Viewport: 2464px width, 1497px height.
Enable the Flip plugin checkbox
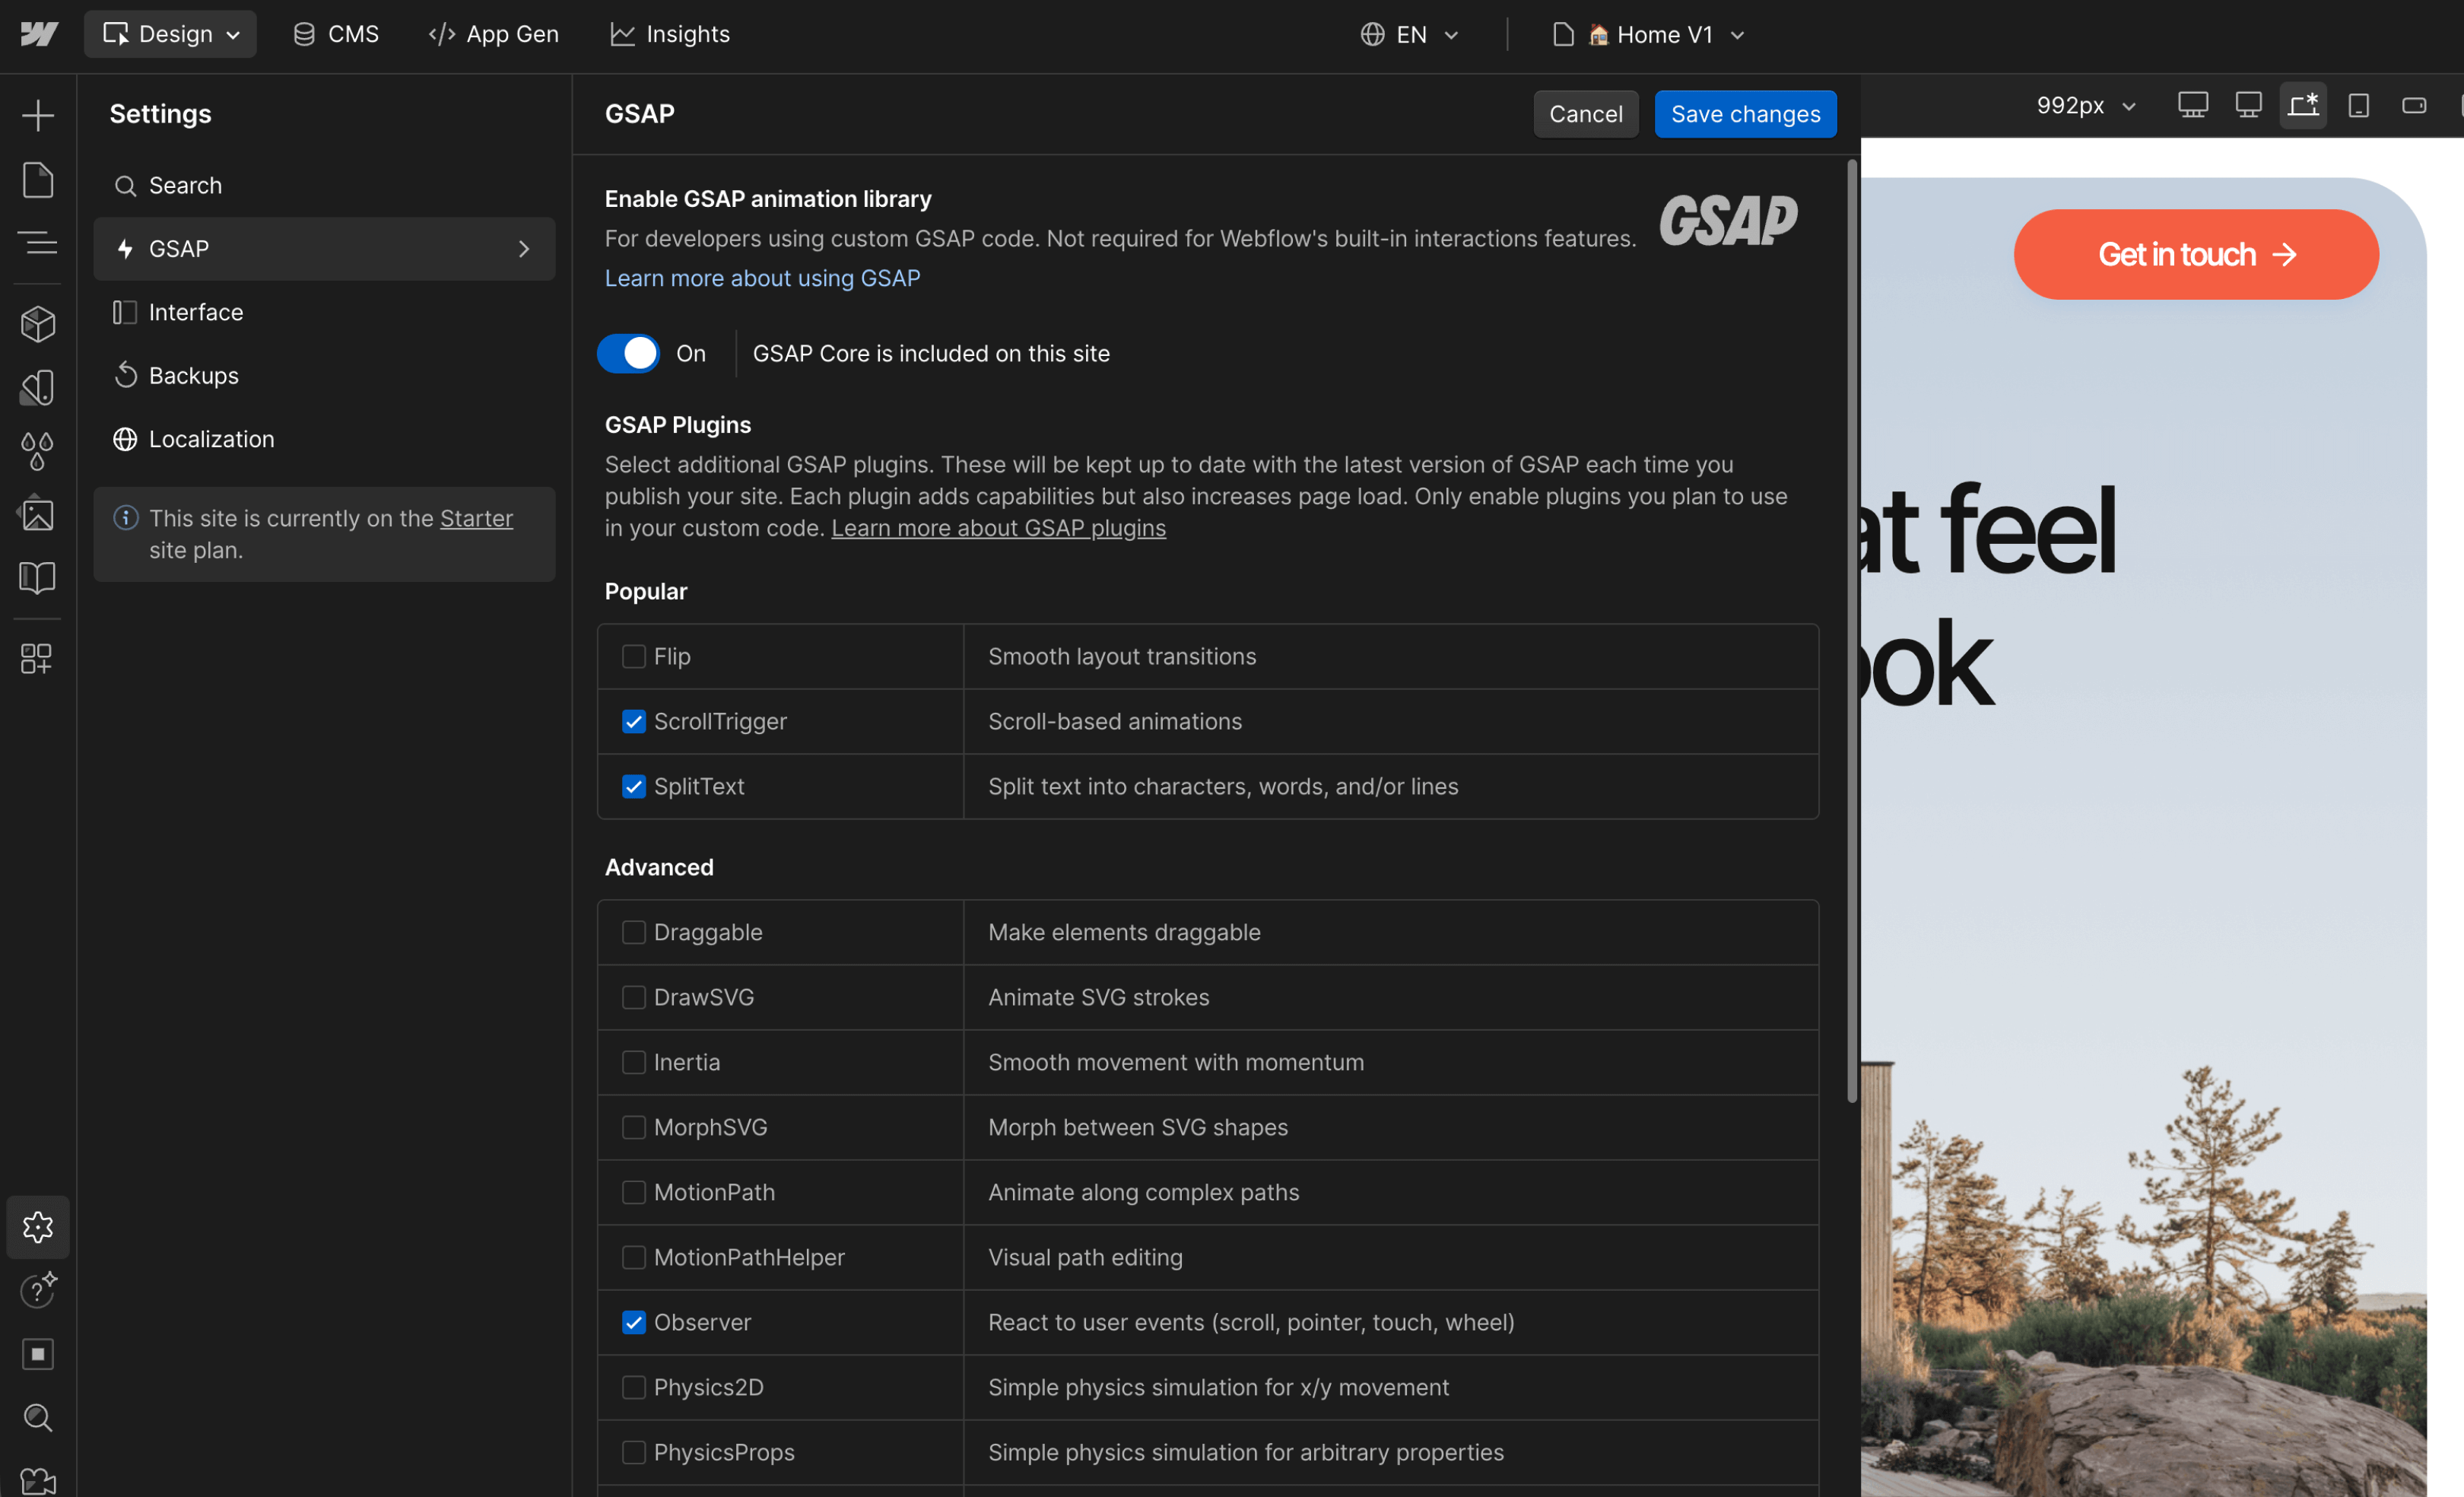pyautogui.click(x=633, y=656)
